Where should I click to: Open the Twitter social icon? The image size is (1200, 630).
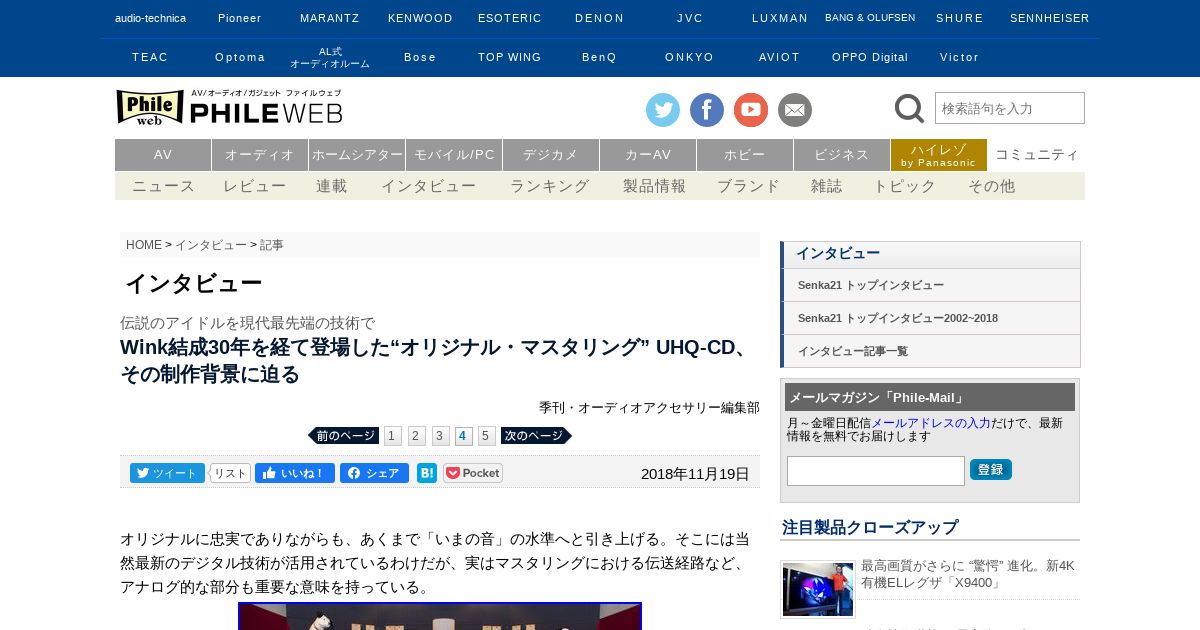[x=663, y=110]
